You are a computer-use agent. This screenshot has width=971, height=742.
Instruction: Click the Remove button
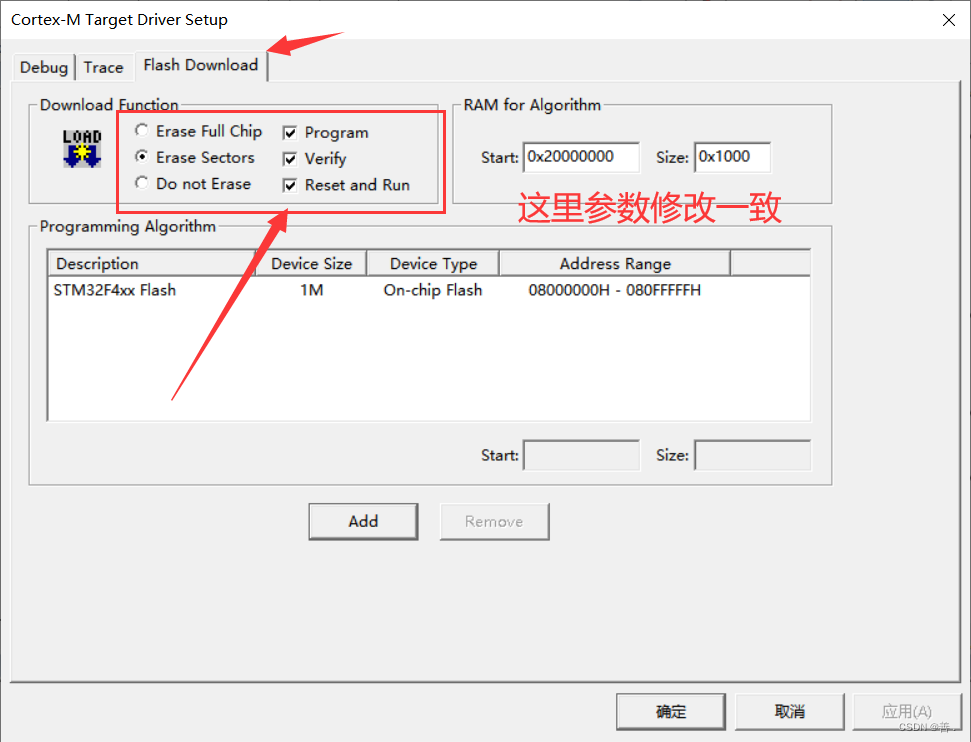[494, 521]
